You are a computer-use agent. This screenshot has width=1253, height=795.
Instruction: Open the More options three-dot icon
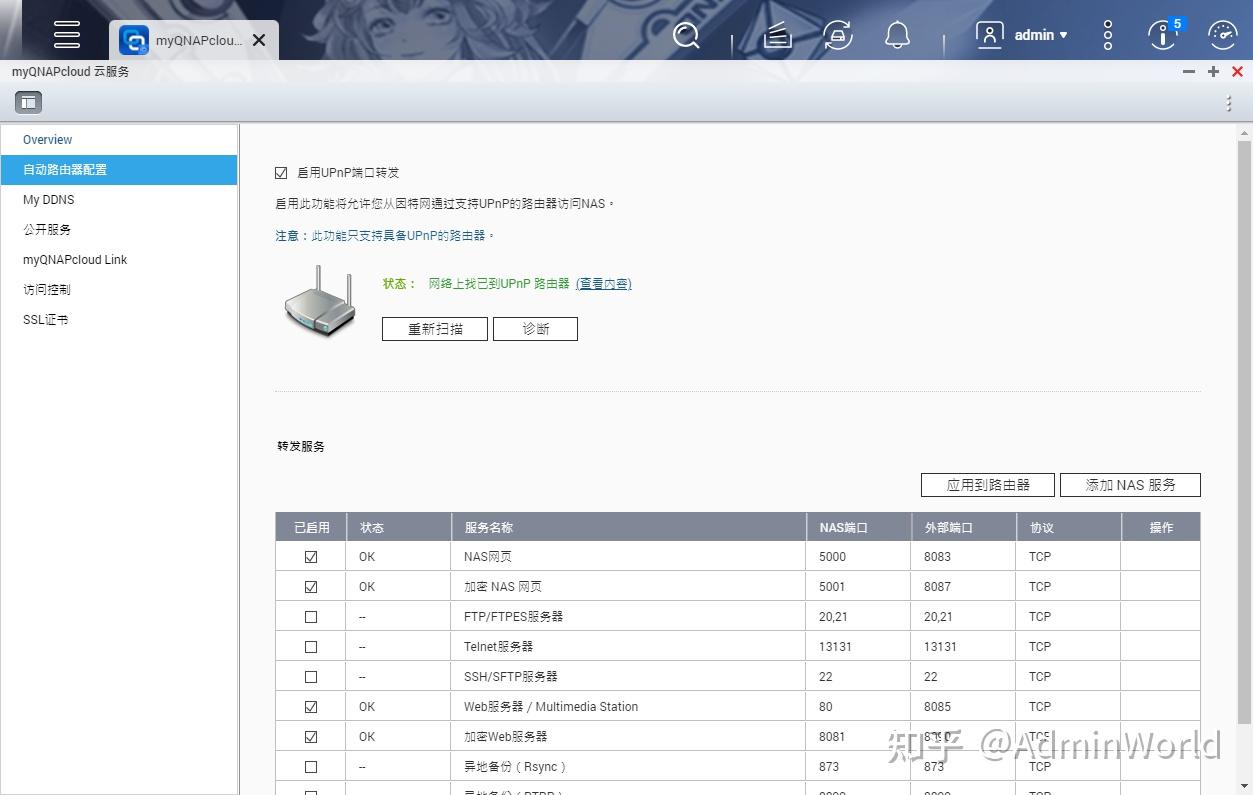point(1107,34)
